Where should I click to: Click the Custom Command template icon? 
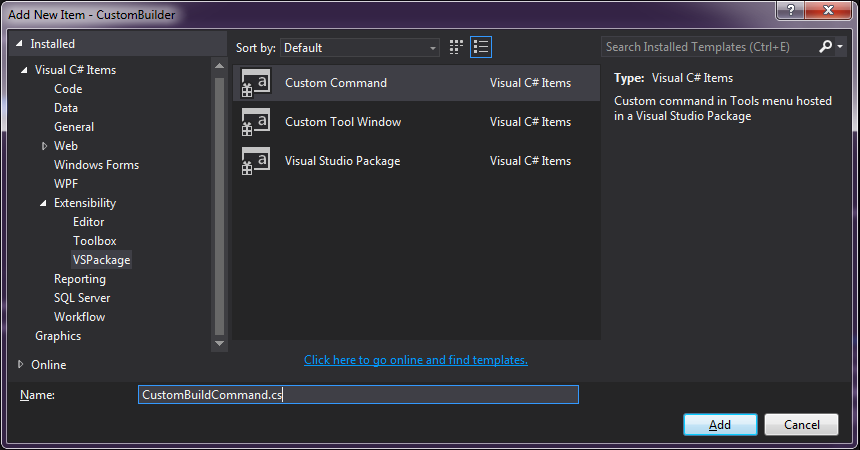pyautogui.click(x=256, y=83)
